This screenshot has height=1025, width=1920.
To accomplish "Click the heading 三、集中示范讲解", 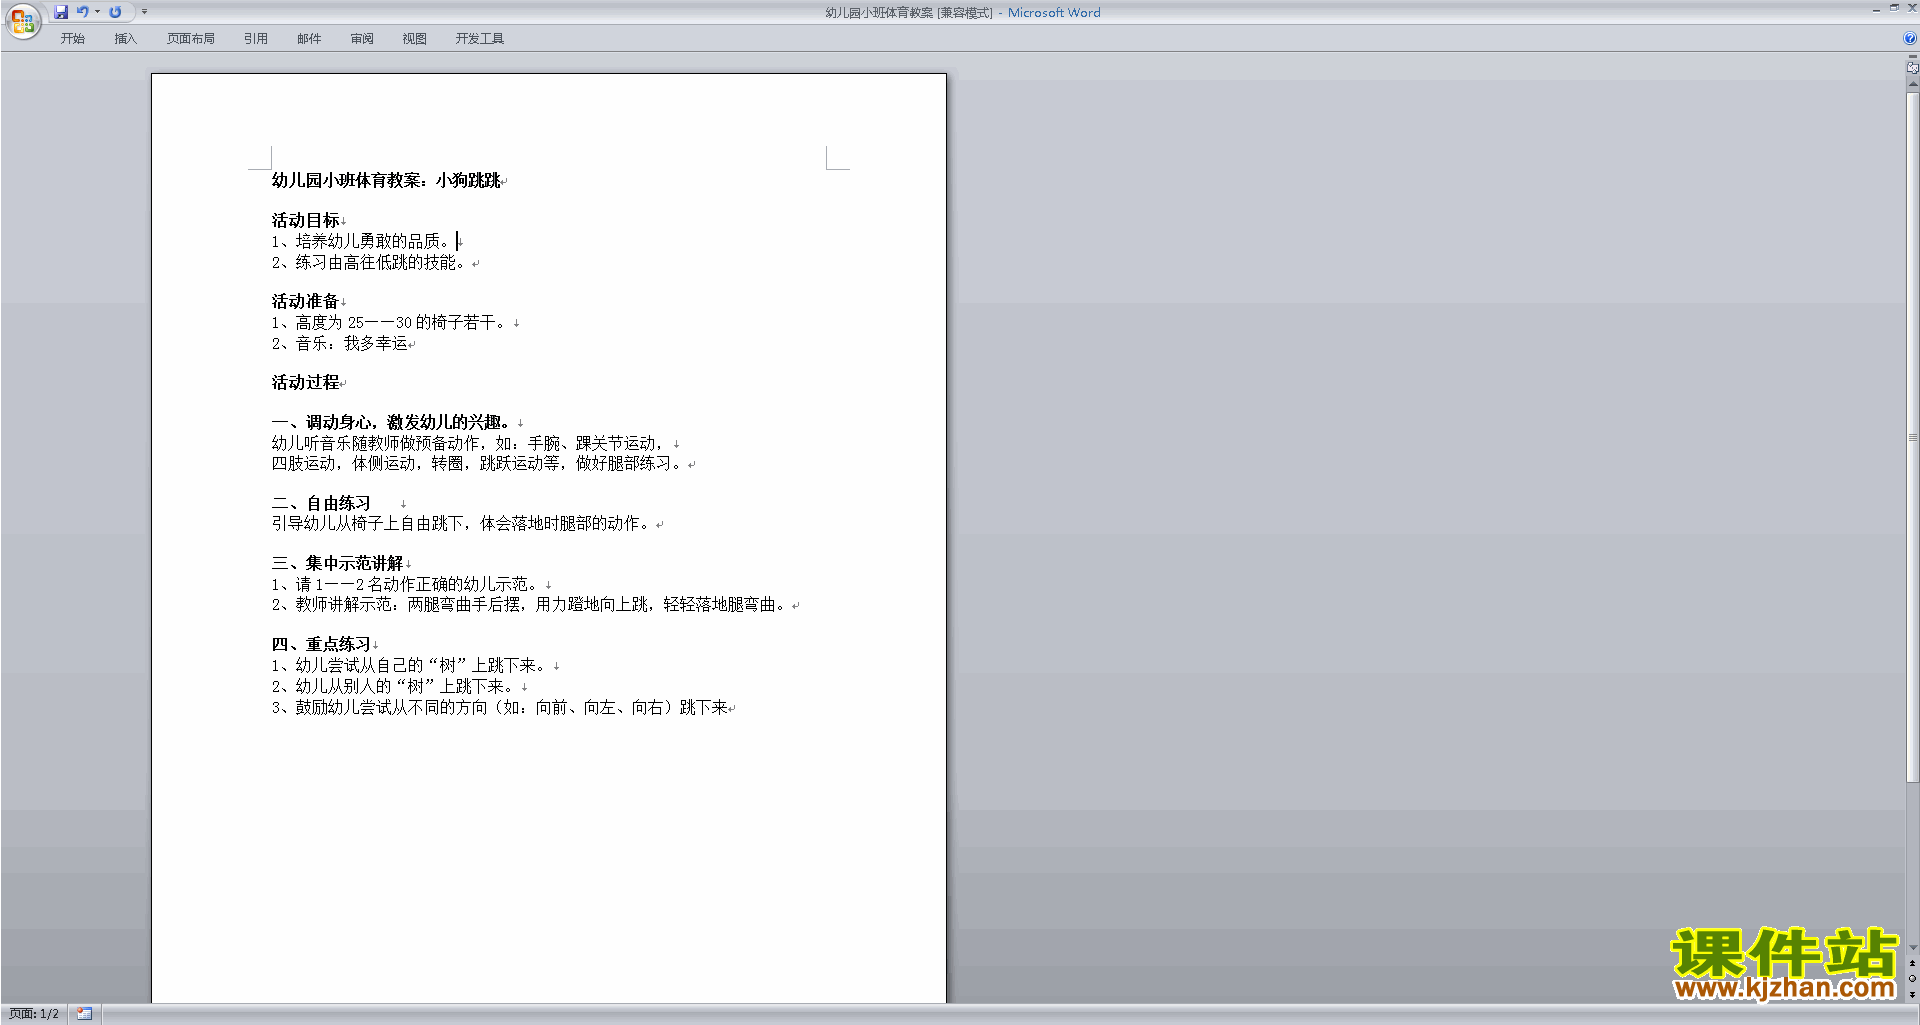I will [x=337, y=563].
